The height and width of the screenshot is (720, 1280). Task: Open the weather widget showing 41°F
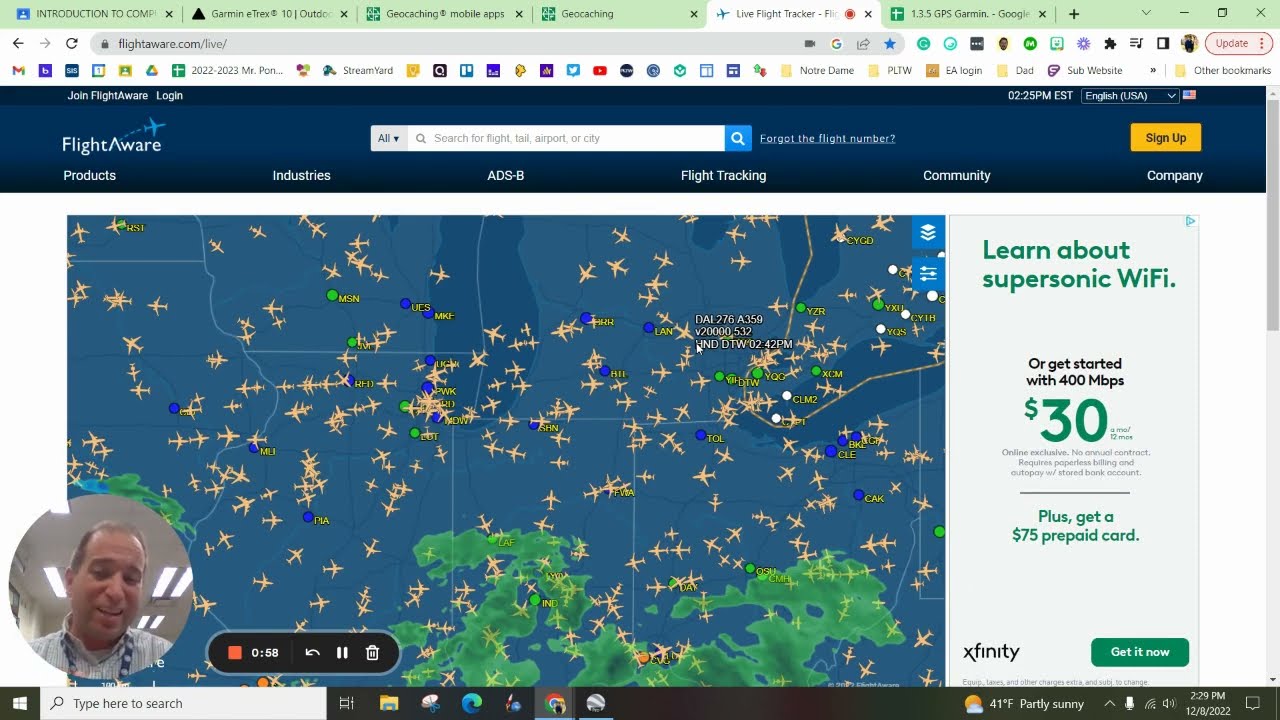click(x=1023, y=703)
